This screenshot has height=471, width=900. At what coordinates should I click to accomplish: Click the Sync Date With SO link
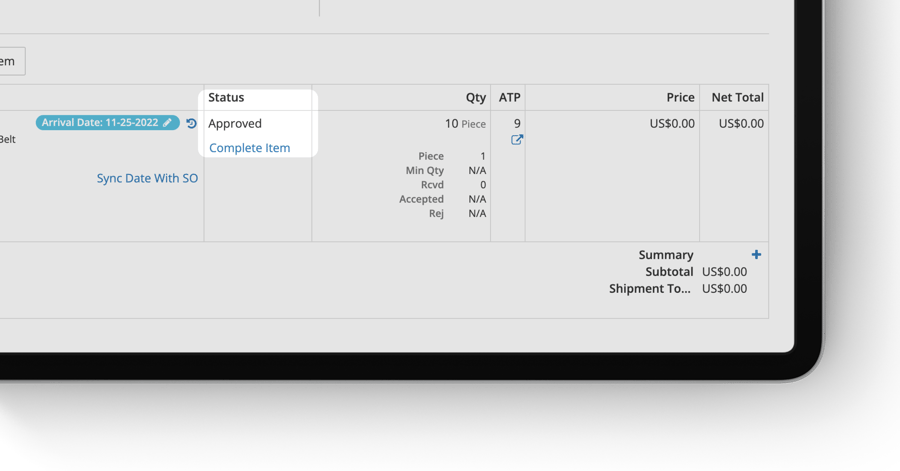(x=147, y=178)
